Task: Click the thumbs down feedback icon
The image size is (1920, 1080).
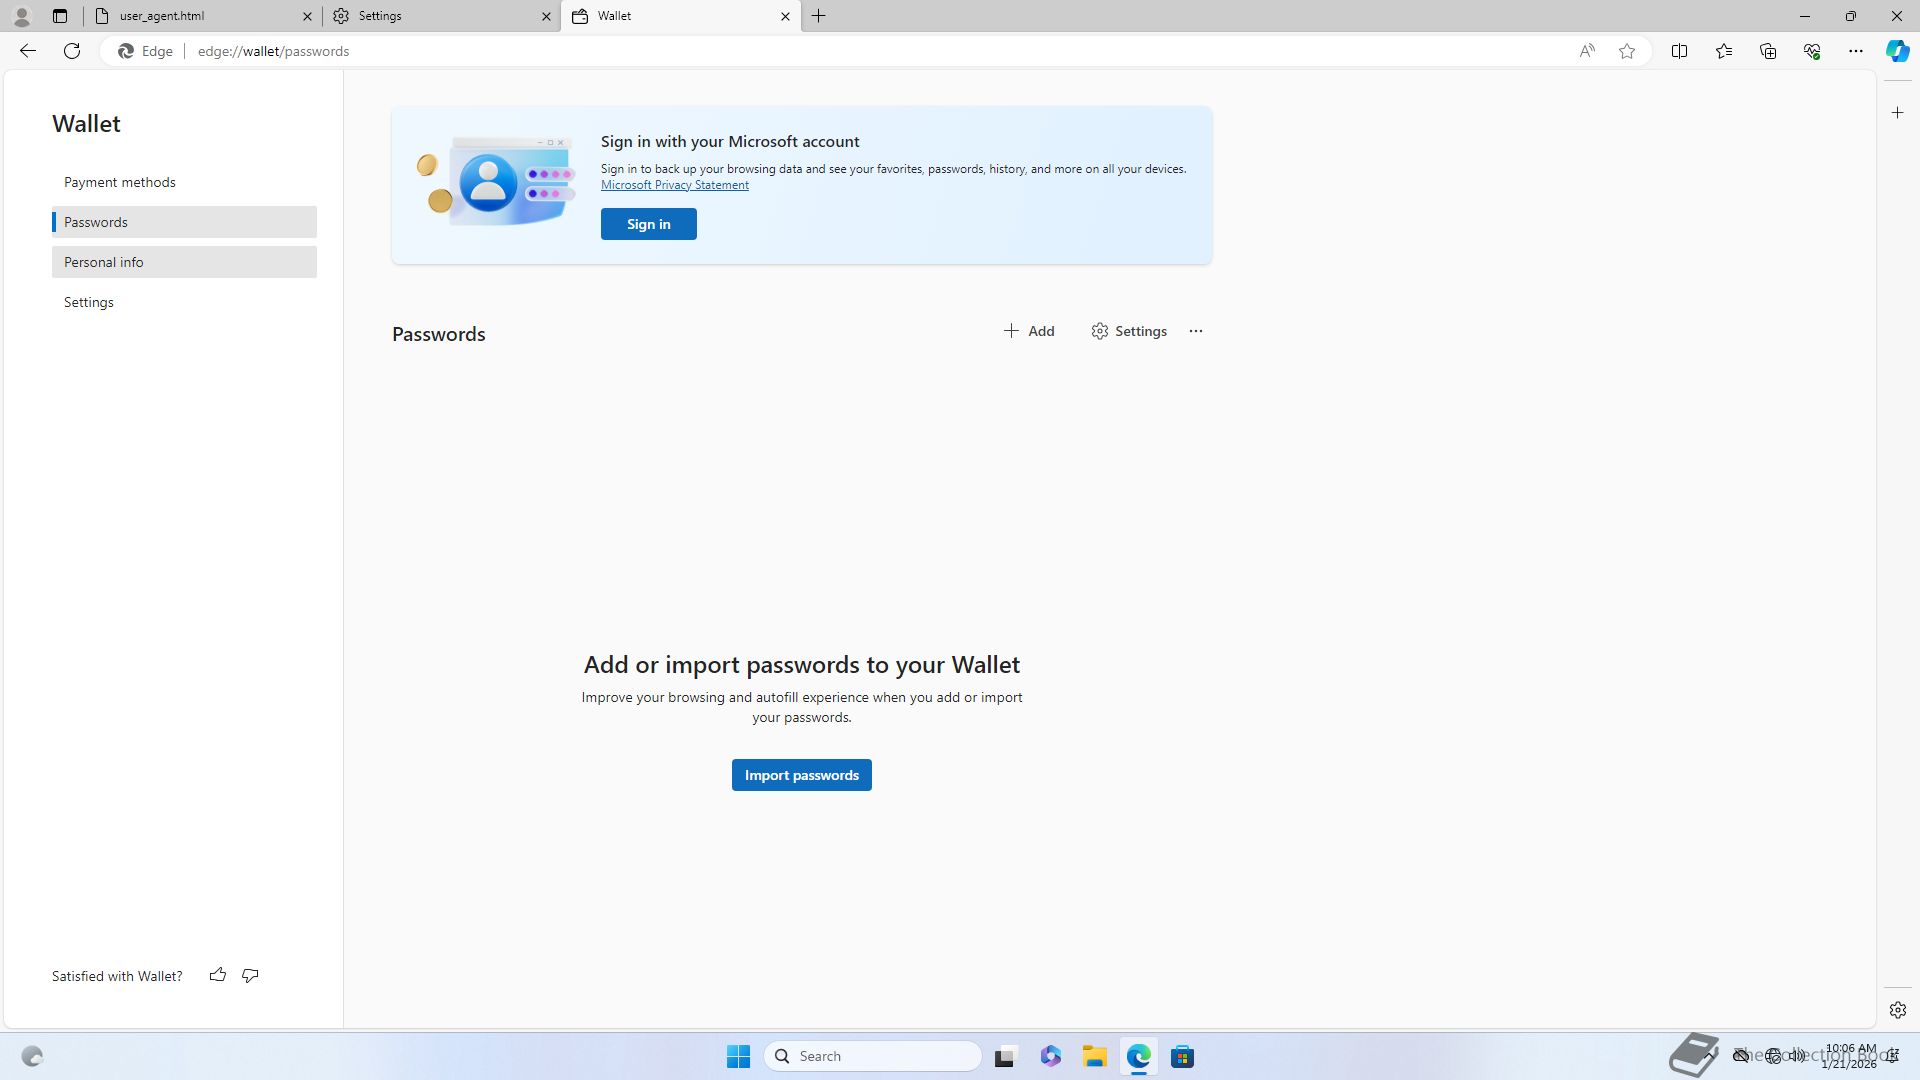Action: [x=250, y=975]
